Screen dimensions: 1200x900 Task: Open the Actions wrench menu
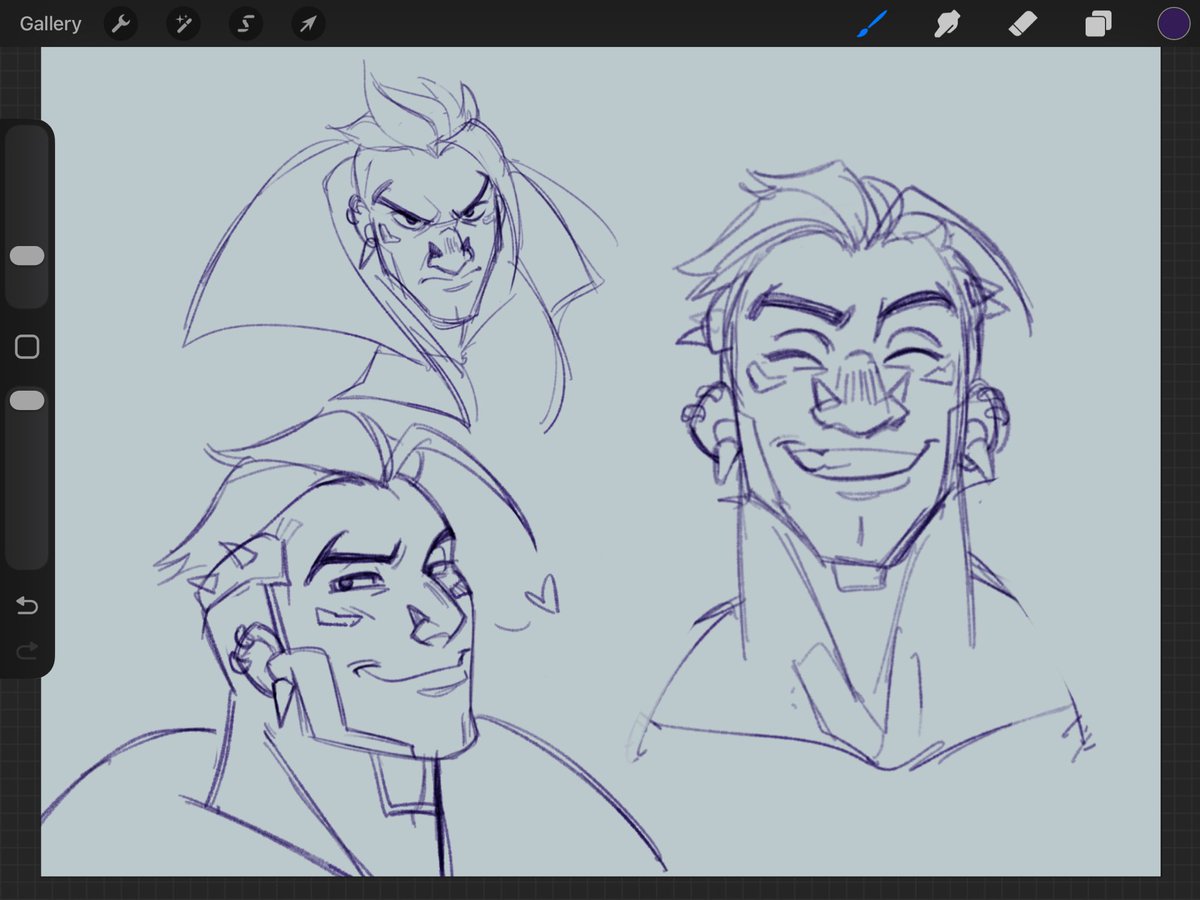point(121,24)
